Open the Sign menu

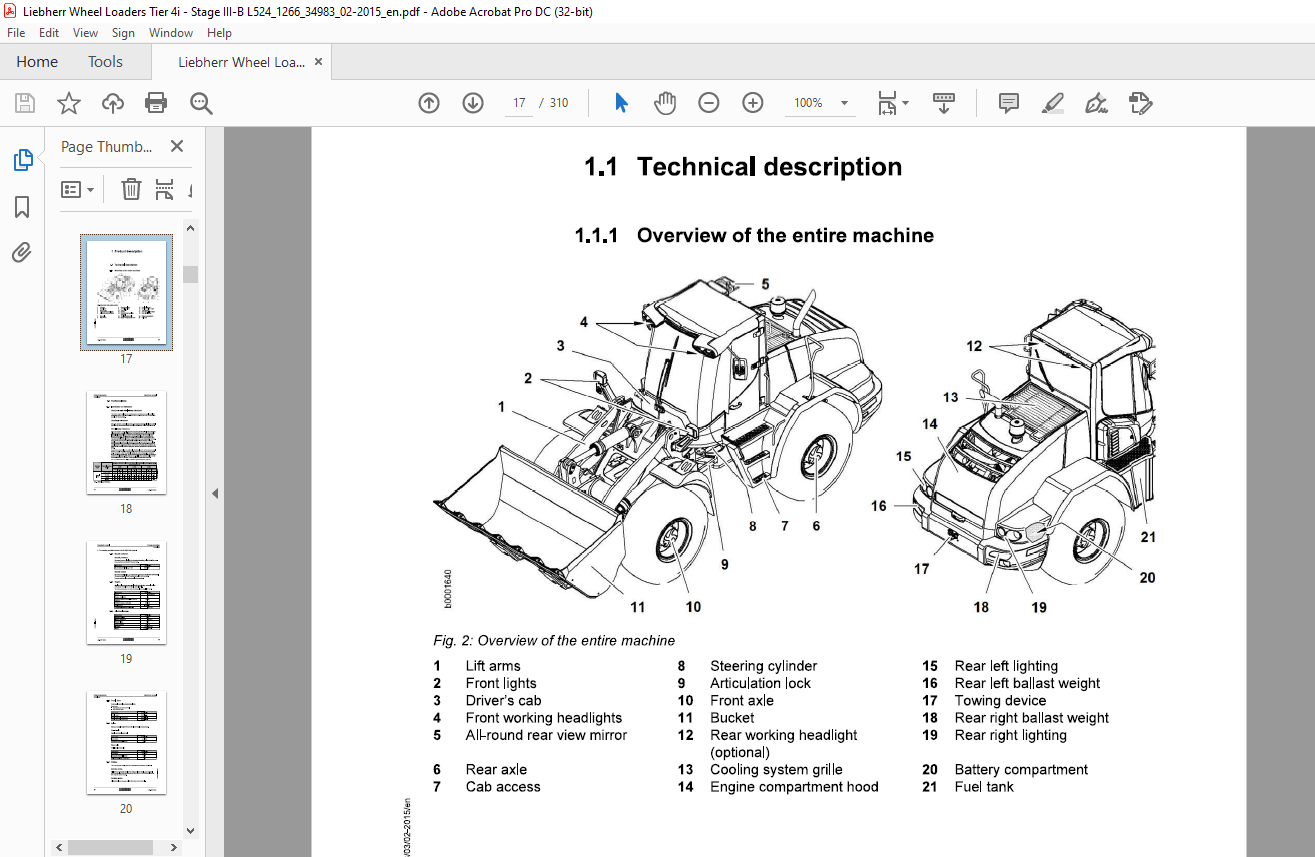point(123,33)
